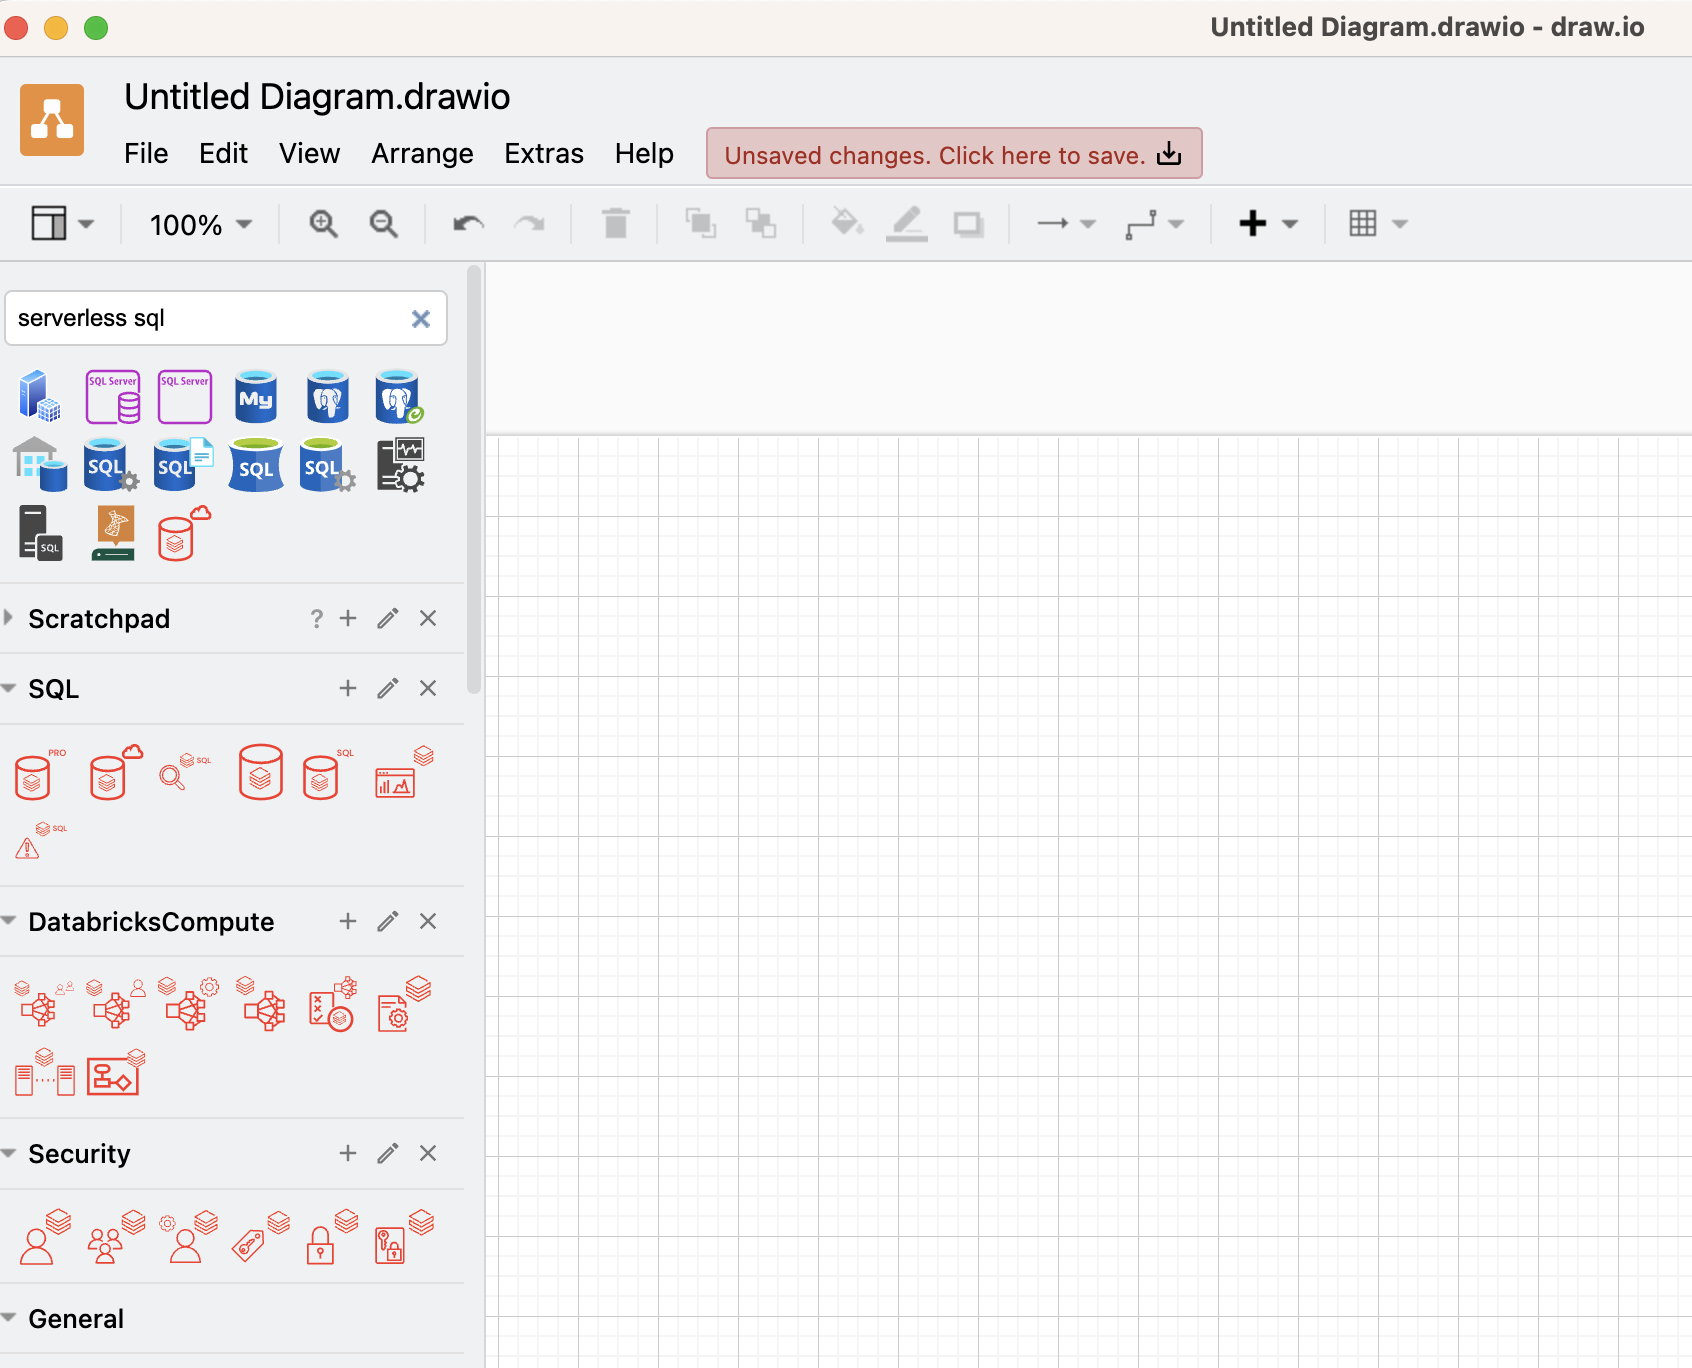
Task: Collapse the DatabricksCompute library section
Action: [9, 920]
